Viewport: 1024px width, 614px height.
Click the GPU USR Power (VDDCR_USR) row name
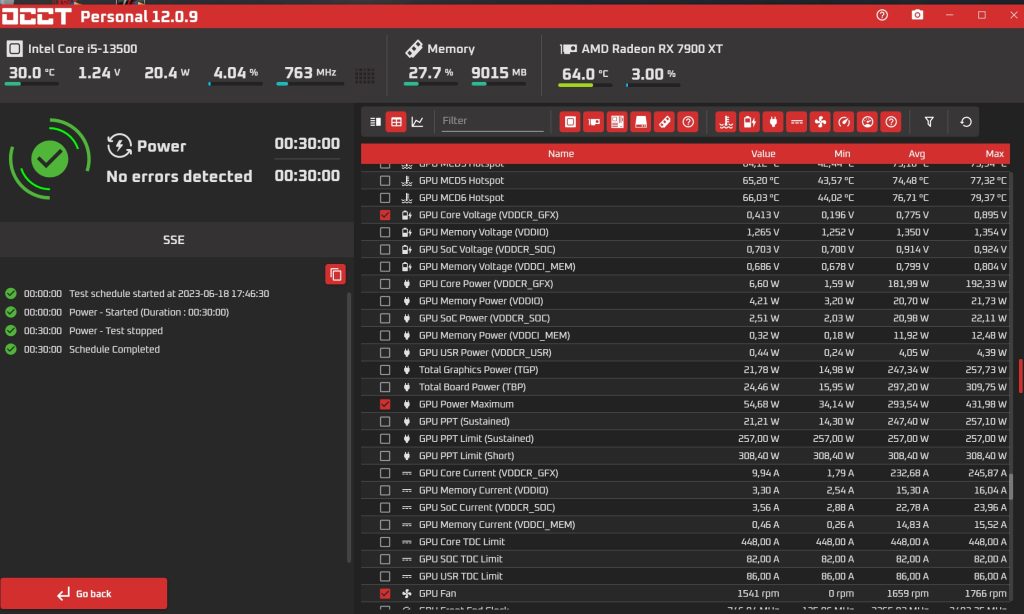(485, 353)
